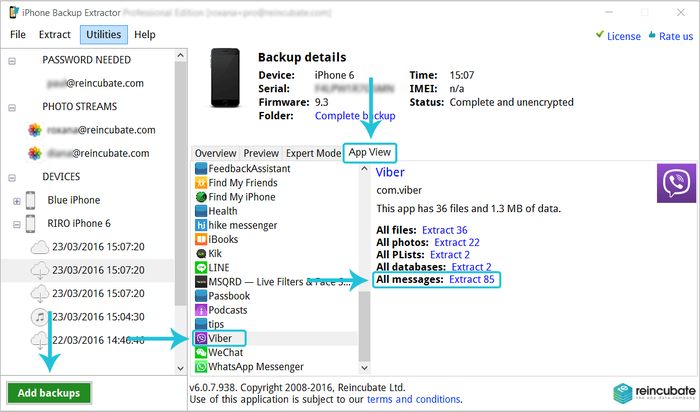This screenshot has width=700, height=412.
Task: Open the Utilities menu
Action: tap(104, 34)
